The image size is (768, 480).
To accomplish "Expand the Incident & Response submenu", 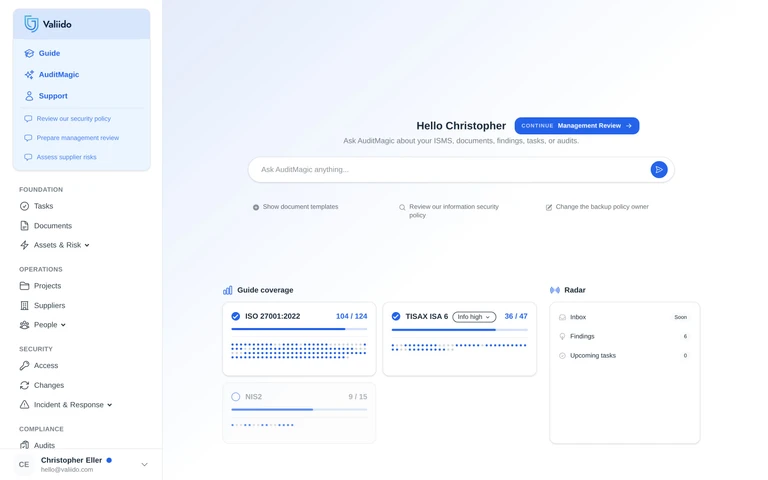I will point(110,405).
